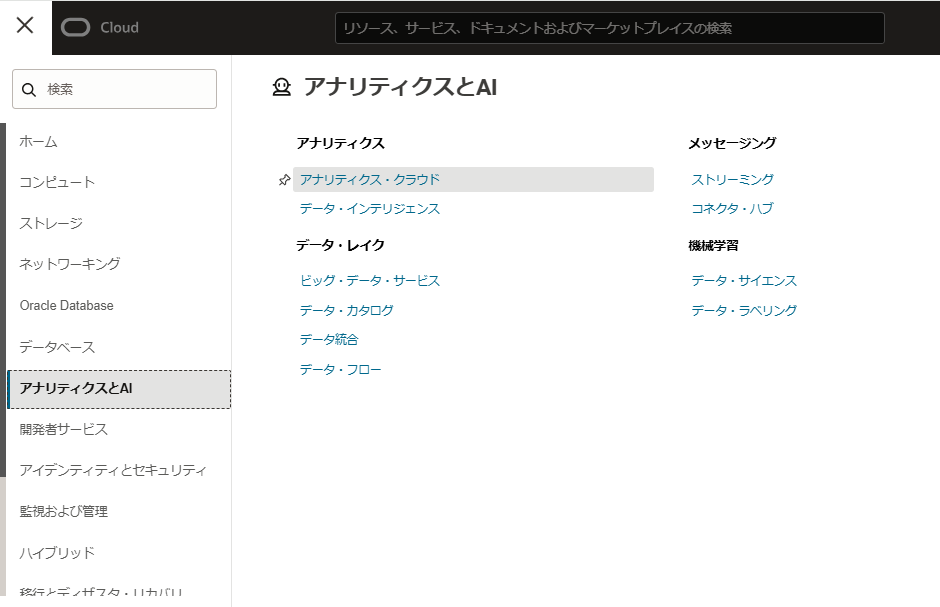Screen dimensions: 940x607
Task: Open データ・フロー link
Action: 341,370
